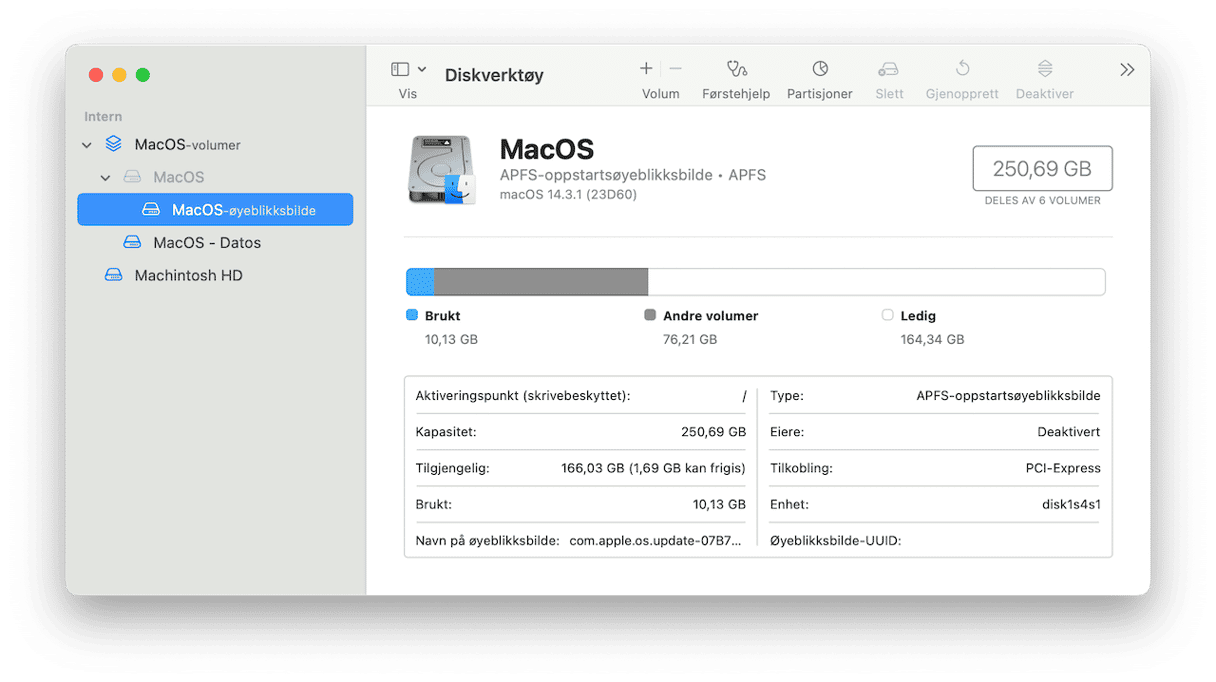Click the Intern sidebar header
The height and width of the screenshot is (682, 1216).
[x=103, y=117]
